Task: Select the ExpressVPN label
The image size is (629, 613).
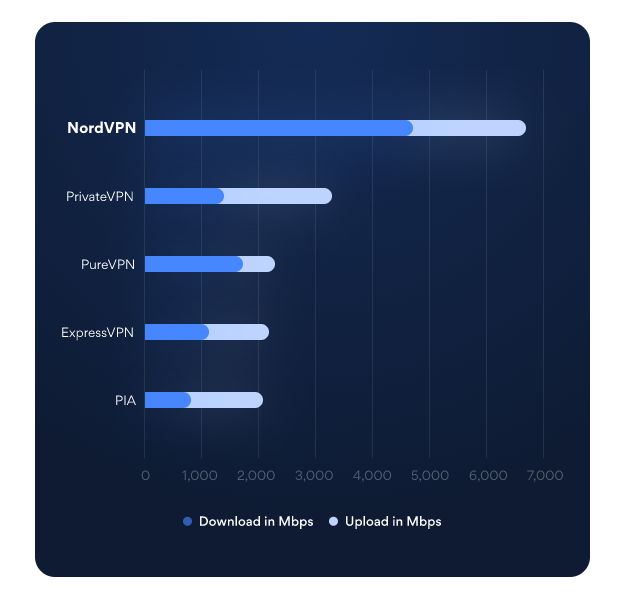Action: point(98,332)
